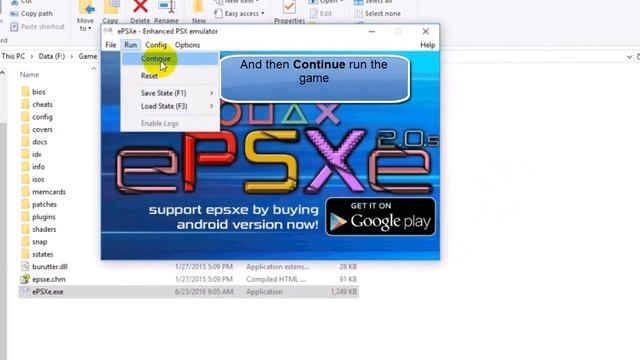Click the plugins folder icon

(25, 216)
